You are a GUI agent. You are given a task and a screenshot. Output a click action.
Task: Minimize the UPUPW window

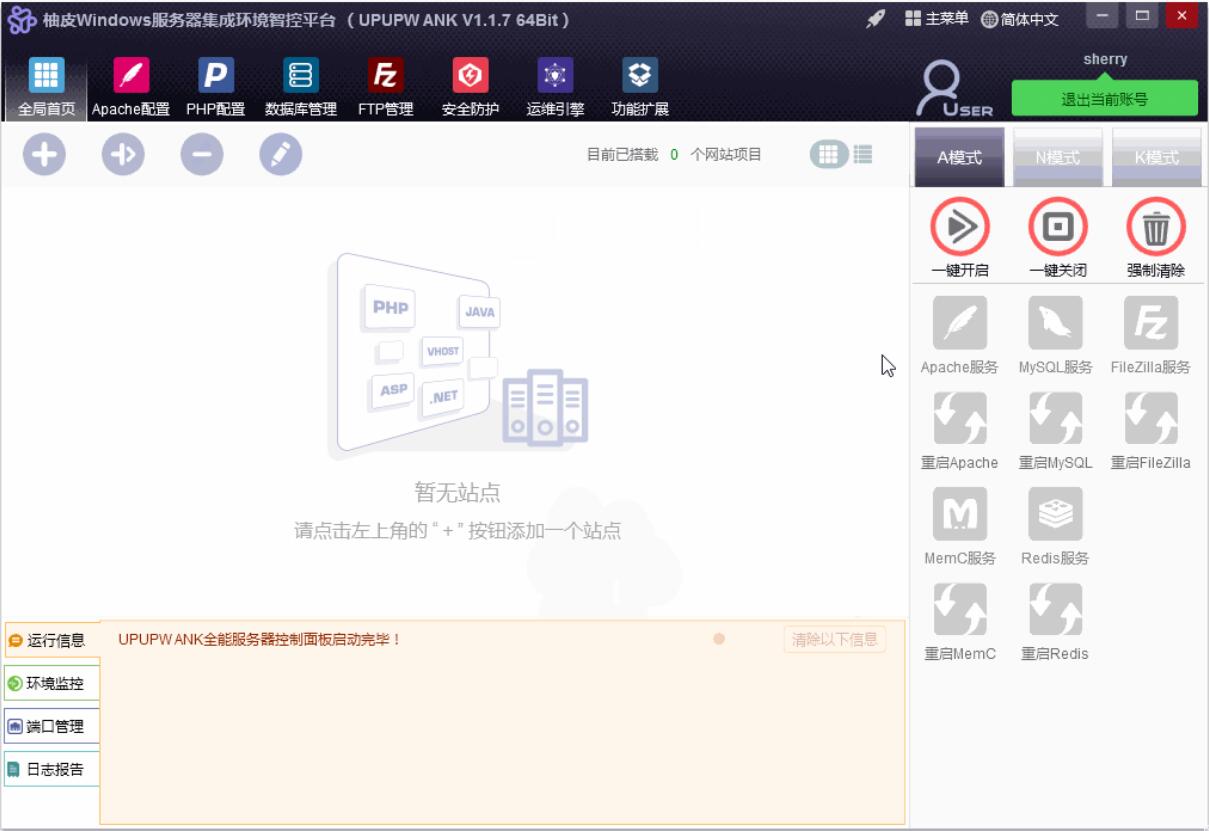1103,15
